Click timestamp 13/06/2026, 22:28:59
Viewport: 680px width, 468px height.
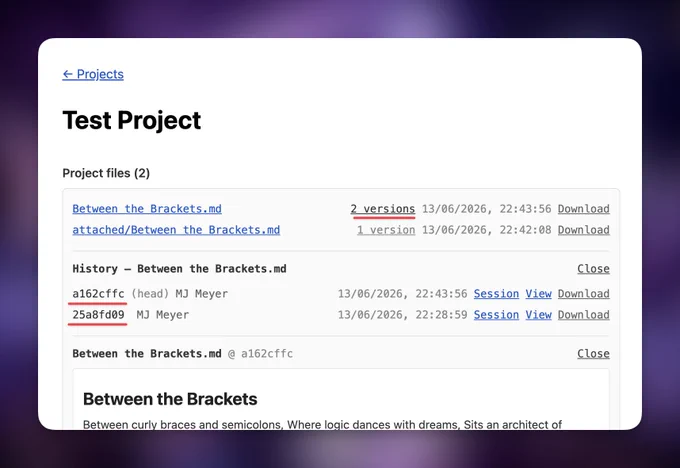click(x=402, y=315)
